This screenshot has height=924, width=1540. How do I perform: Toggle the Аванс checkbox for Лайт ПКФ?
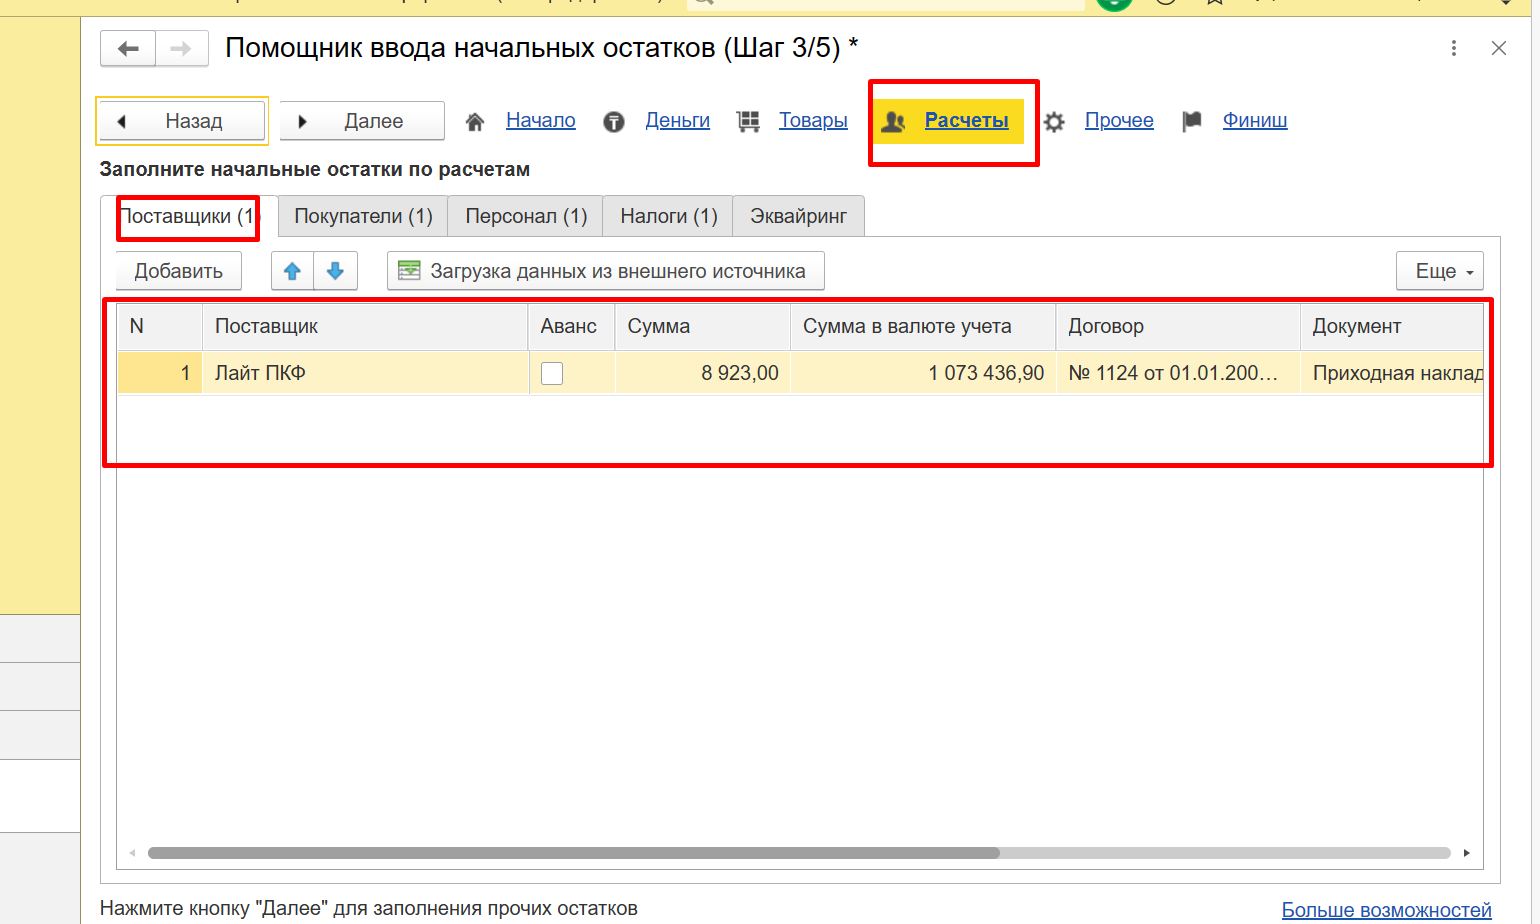coord(552,373)
